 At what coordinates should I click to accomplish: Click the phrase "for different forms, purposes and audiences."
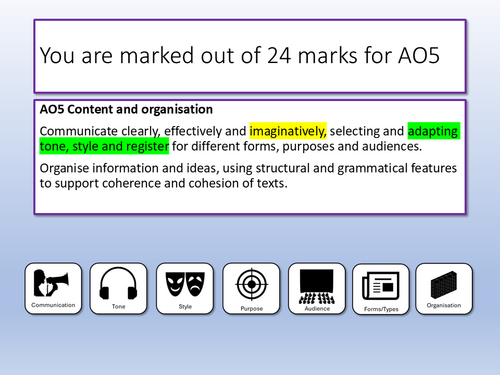click(x=297, y=146)
